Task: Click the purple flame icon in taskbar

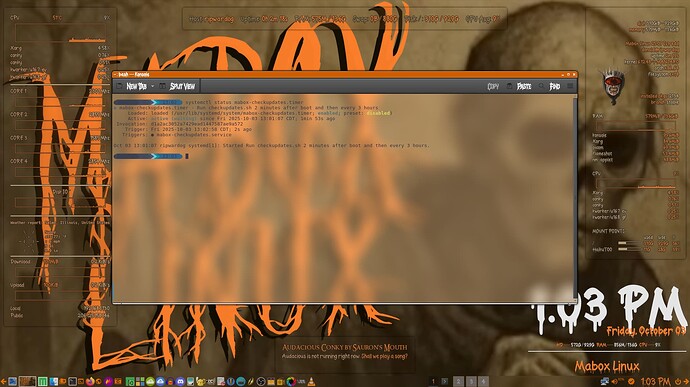Action: (x=108, y=381)
